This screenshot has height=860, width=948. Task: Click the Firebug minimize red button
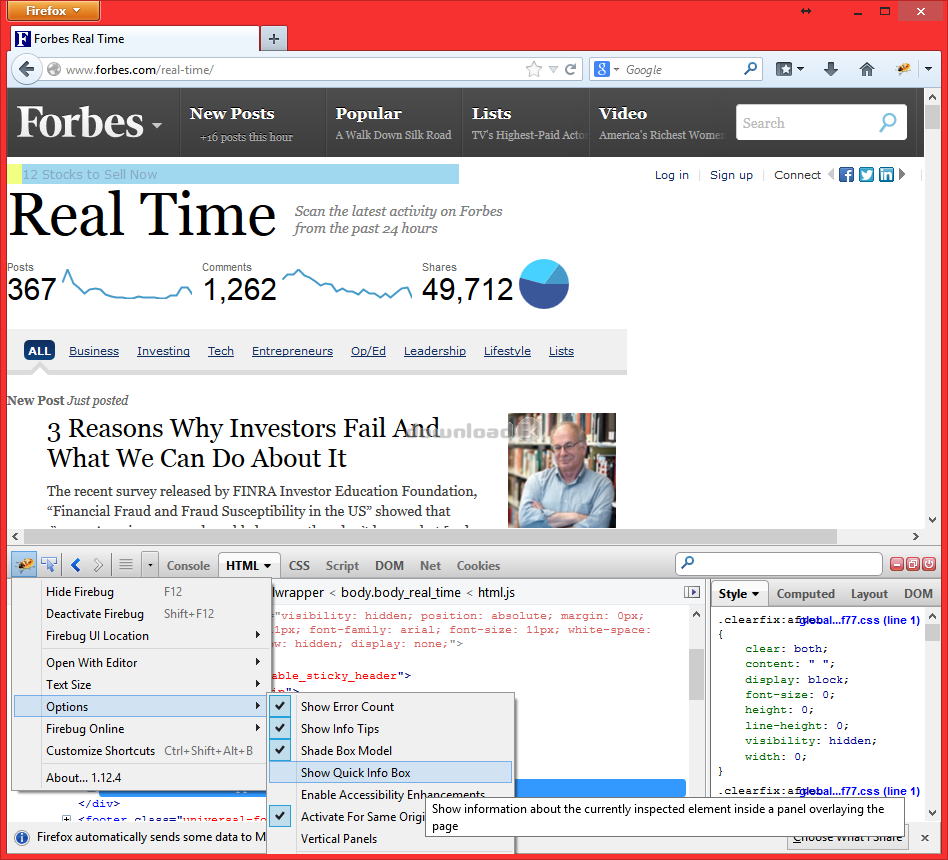coord(897,564)
